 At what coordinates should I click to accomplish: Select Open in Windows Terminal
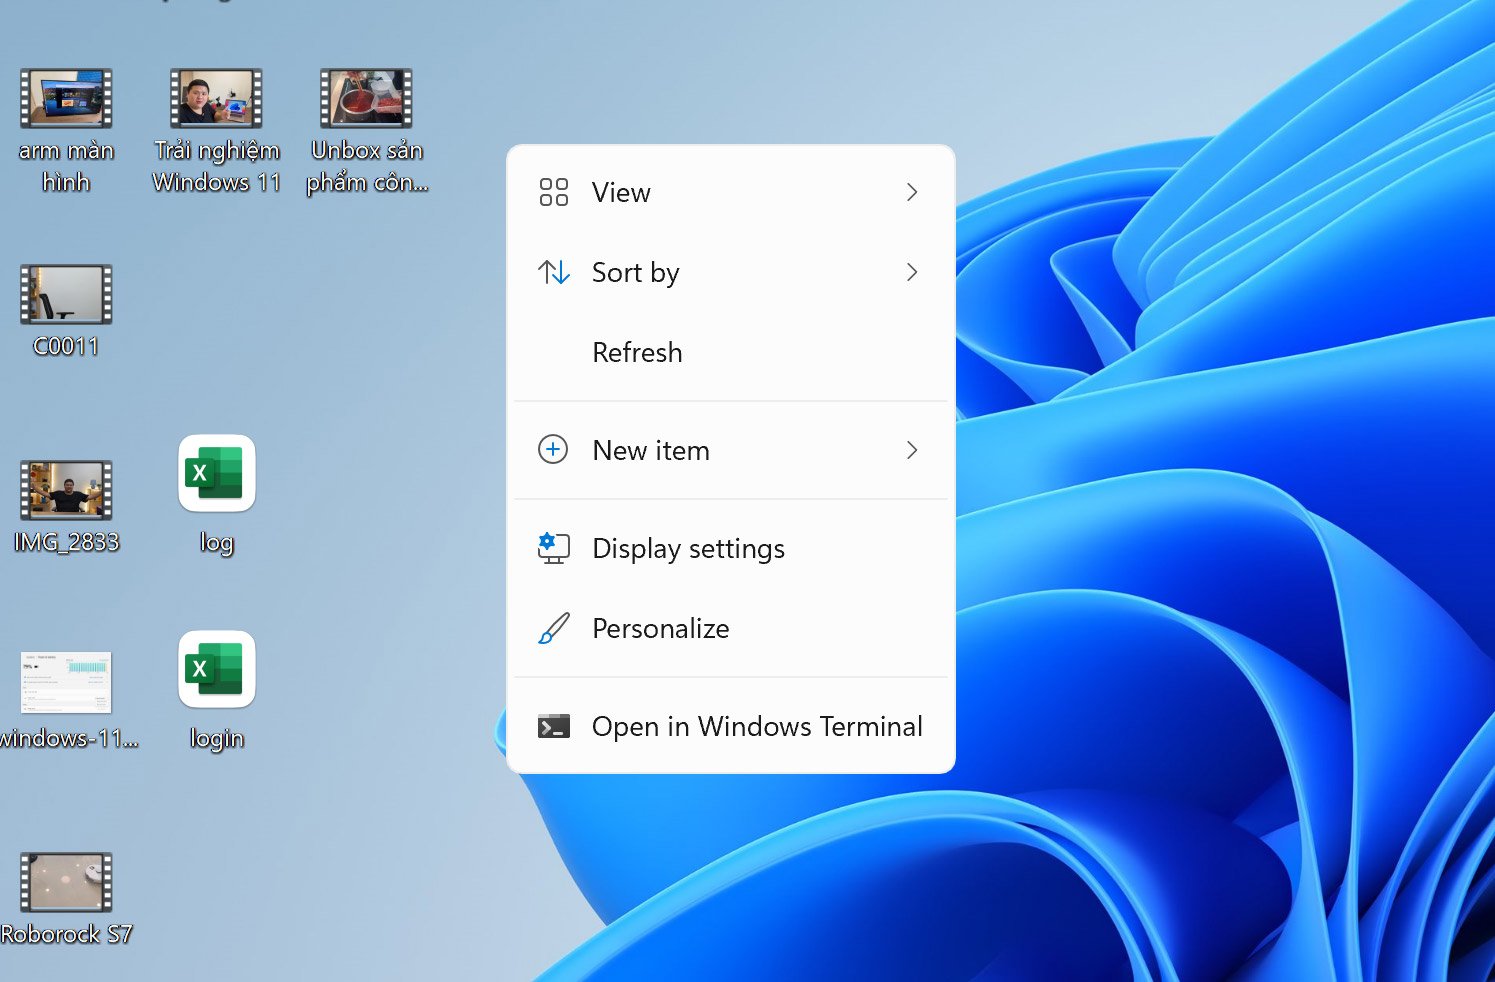click(x=757, y=726)
